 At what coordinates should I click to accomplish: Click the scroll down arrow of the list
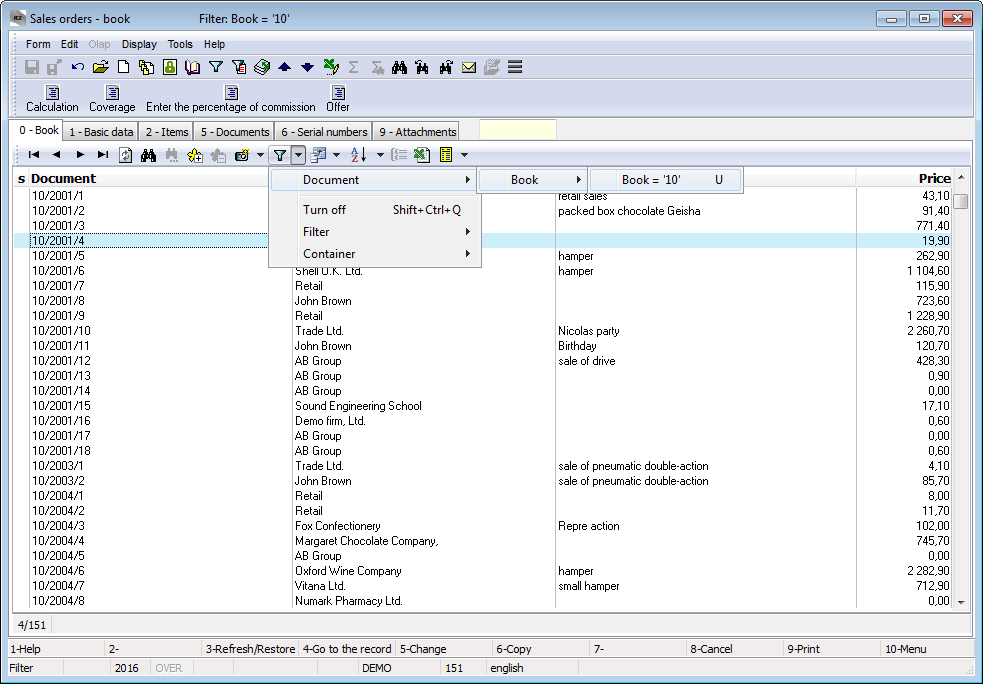[x=961, y=602]
